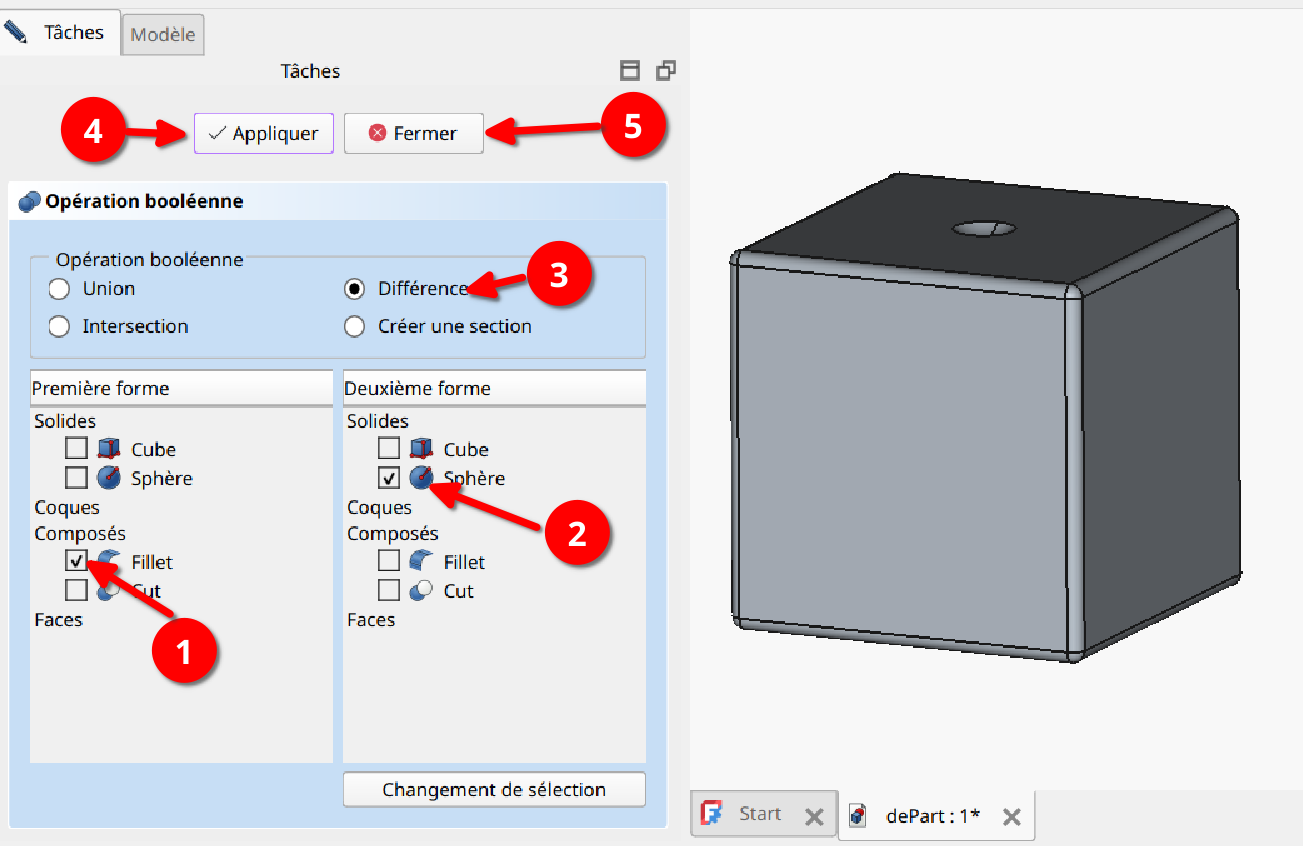Uncheck the Sphère checkbox in Deuxième forme
Screen dimensions: 1303x846
point(388,477)
